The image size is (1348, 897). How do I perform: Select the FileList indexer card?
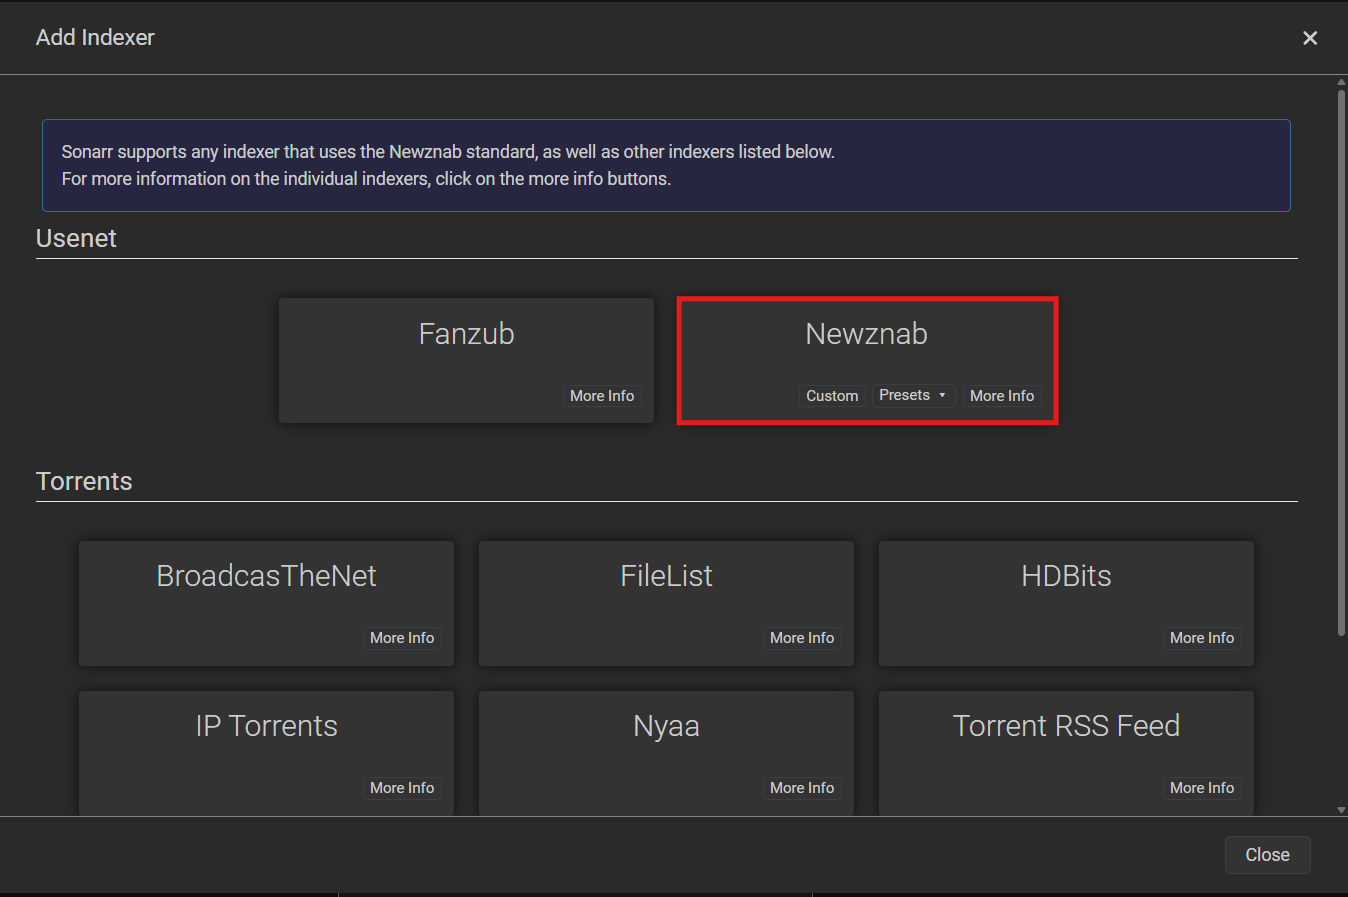666,603
